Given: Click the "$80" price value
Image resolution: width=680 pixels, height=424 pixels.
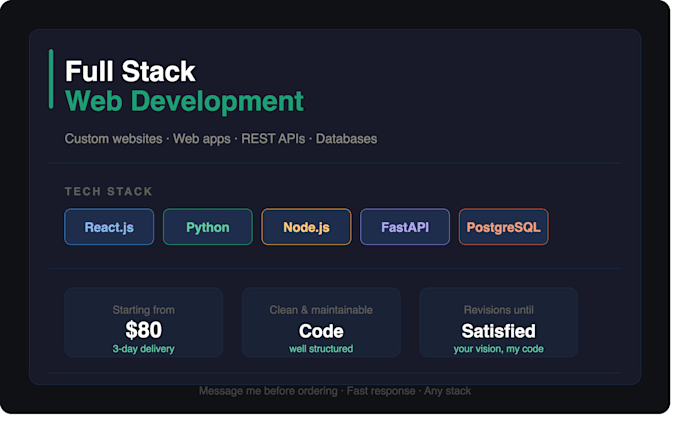Looking at the screenshot, I should click(144, 330).
